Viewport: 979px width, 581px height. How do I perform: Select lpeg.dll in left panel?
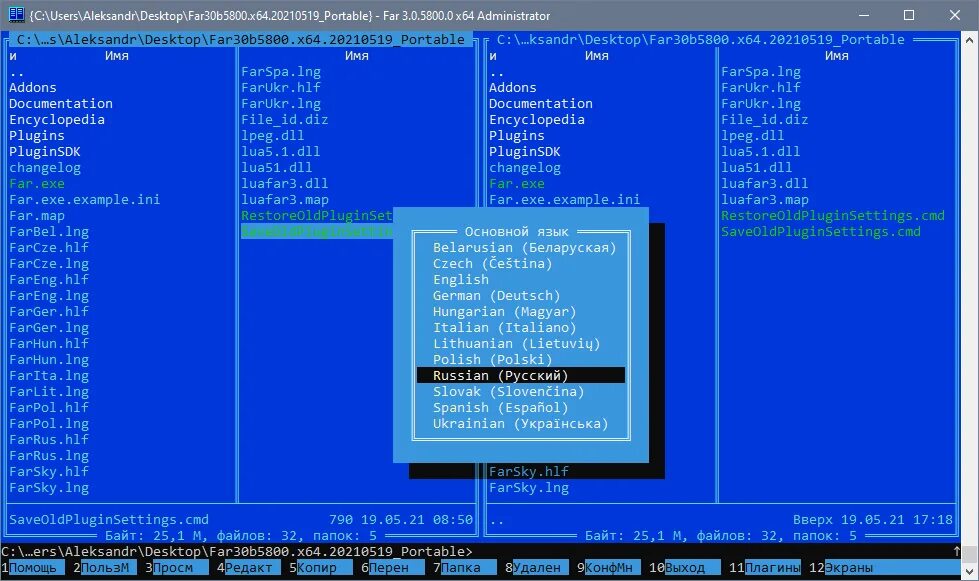[273, 136]
